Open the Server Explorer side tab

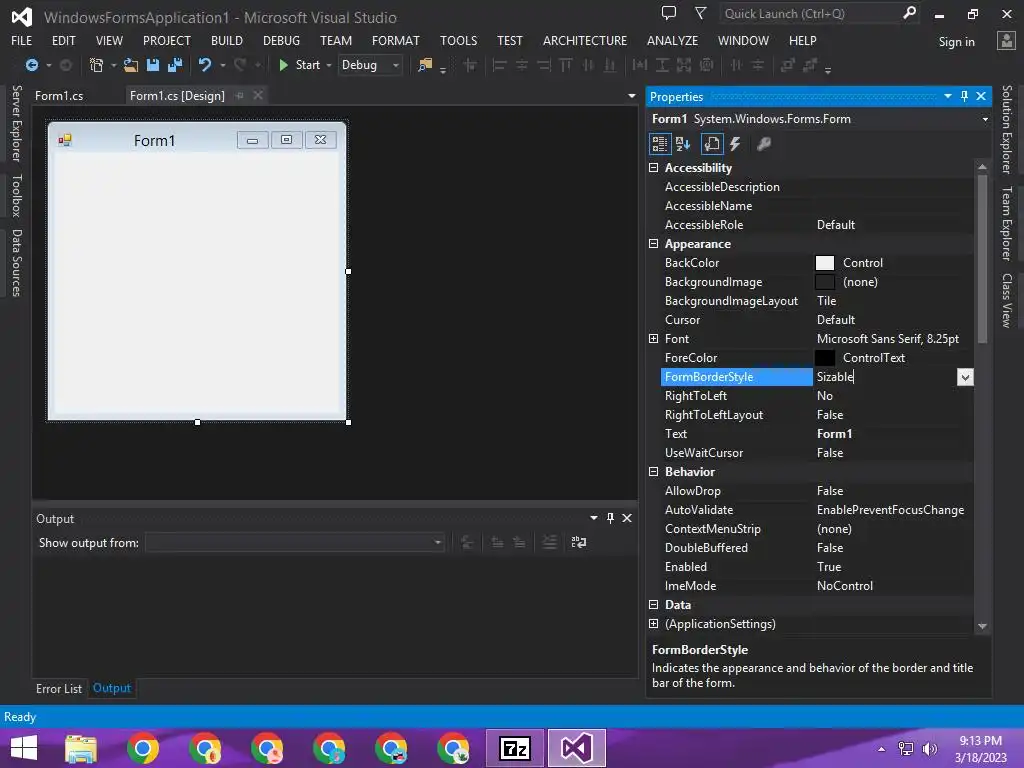point(17,123)
